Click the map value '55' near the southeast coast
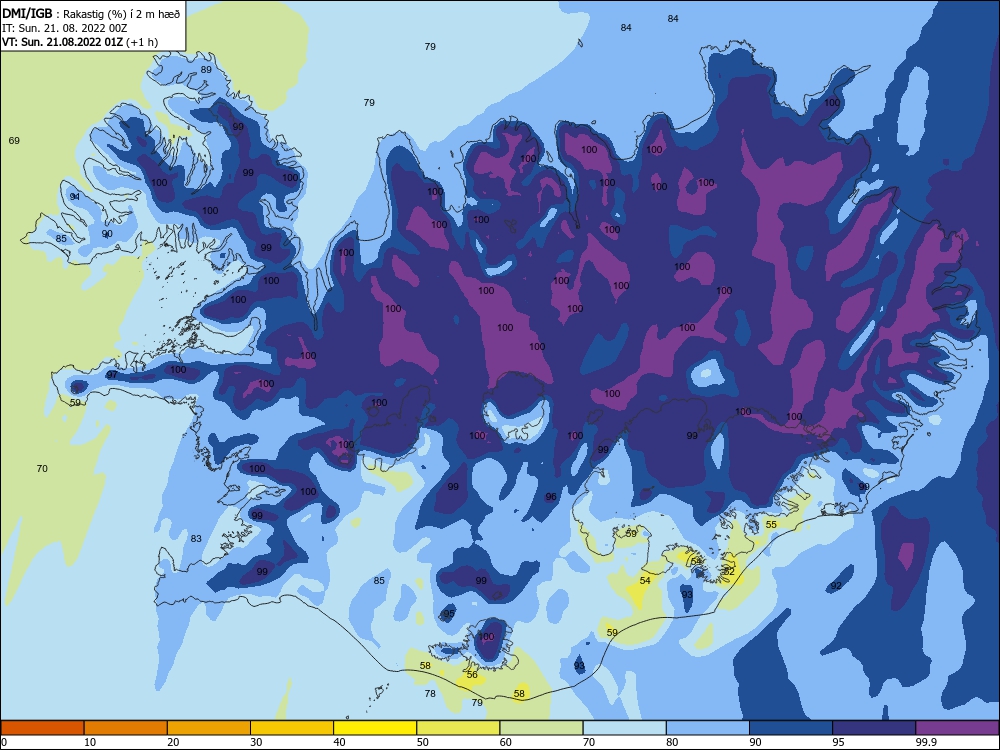1000x750 pixels. tap(771, 524)
